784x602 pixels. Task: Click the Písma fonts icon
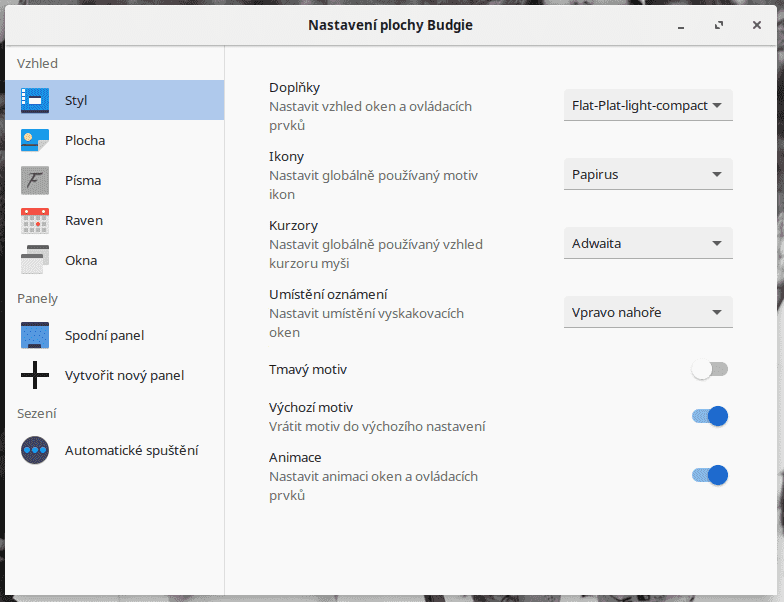(x=35, y=180)
